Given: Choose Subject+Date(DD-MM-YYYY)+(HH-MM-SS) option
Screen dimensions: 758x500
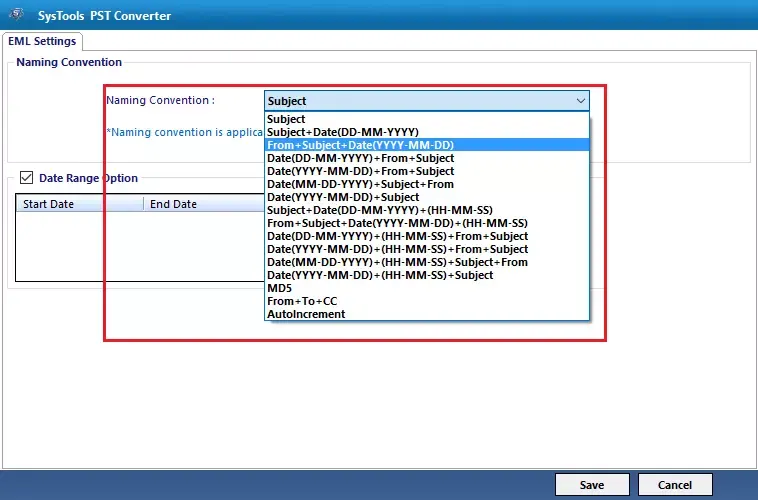Looking at the screenshot, I should (427, 210).
